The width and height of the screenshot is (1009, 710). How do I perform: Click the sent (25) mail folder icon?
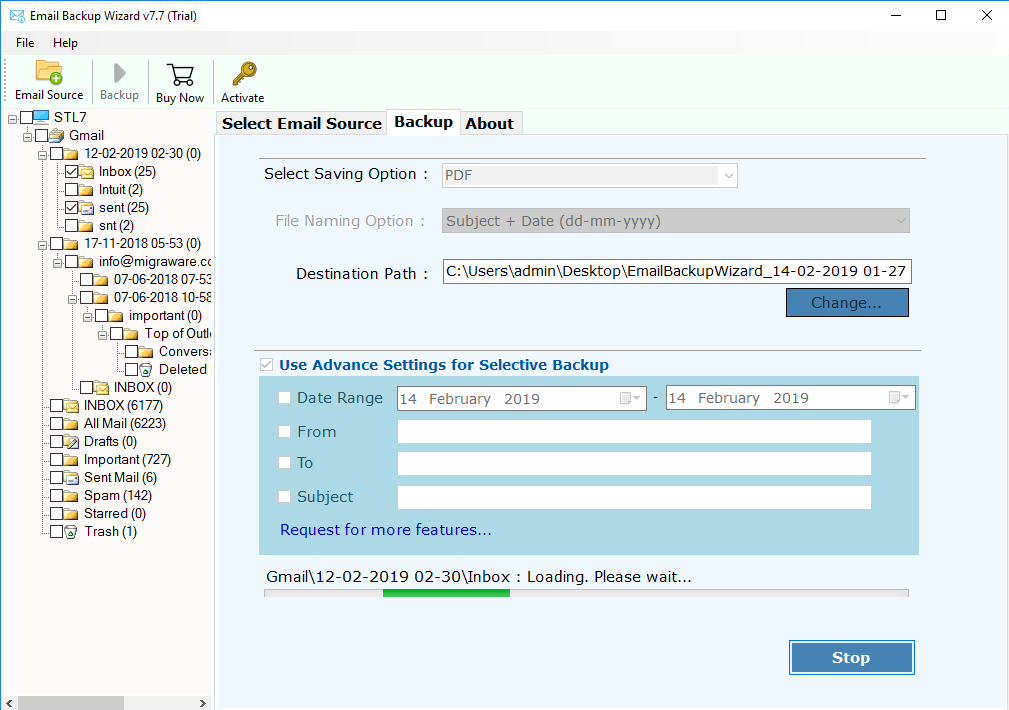86,208
